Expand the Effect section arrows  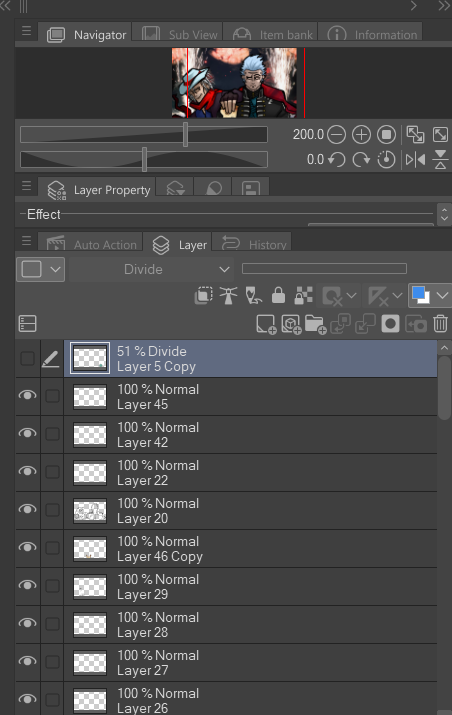pos(445,214)
